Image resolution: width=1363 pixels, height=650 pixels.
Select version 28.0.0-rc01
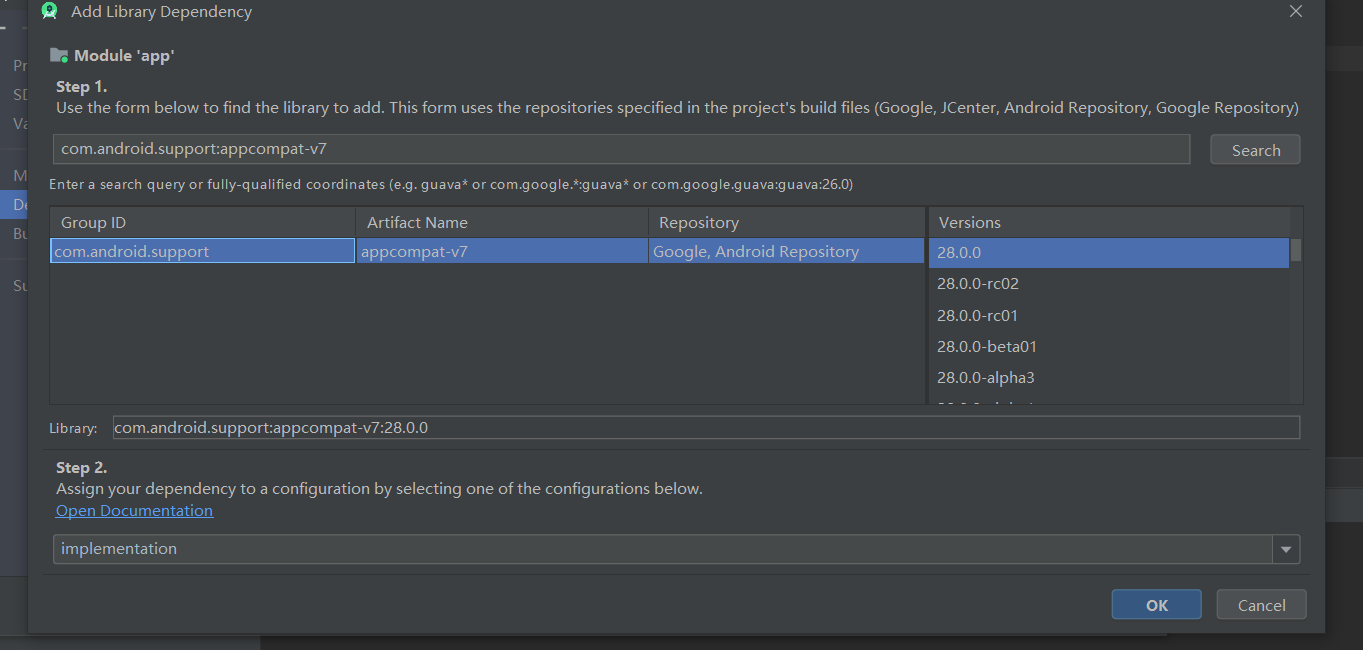1109,315
